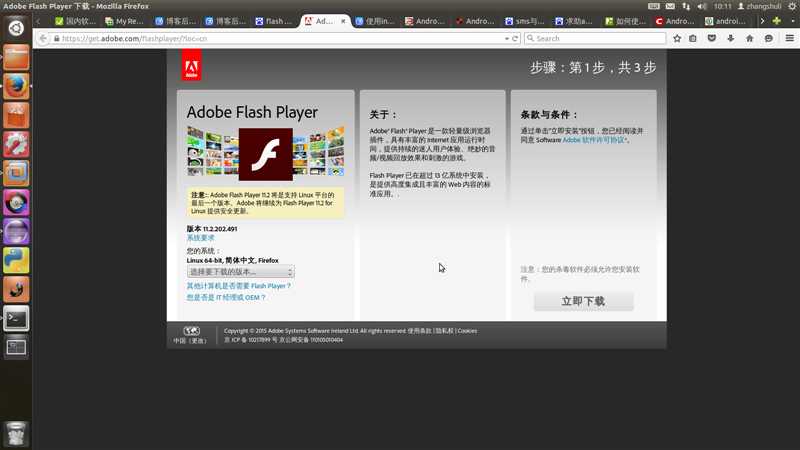Switch to the flash ... tab
Viewport: 800px width, 450px height.
pyautogui.click(x=273, y=21)
